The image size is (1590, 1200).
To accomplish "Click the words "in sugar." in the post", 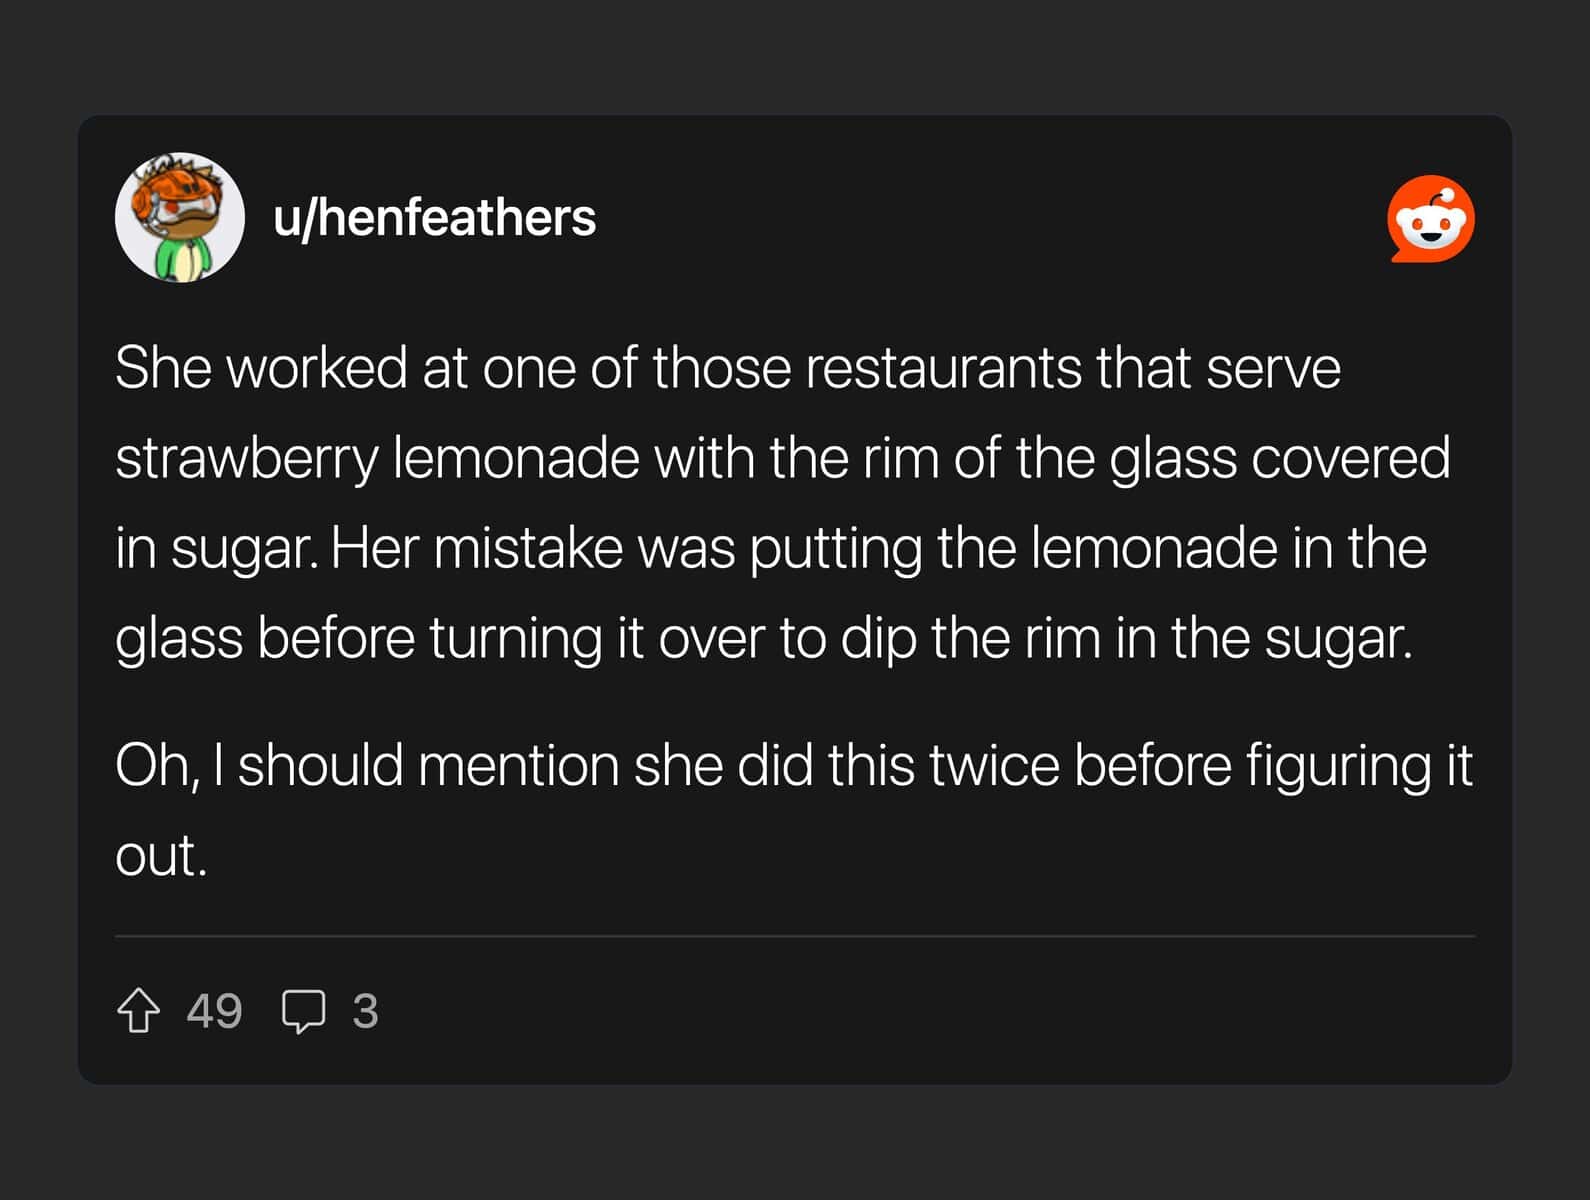I will (216, 548).
